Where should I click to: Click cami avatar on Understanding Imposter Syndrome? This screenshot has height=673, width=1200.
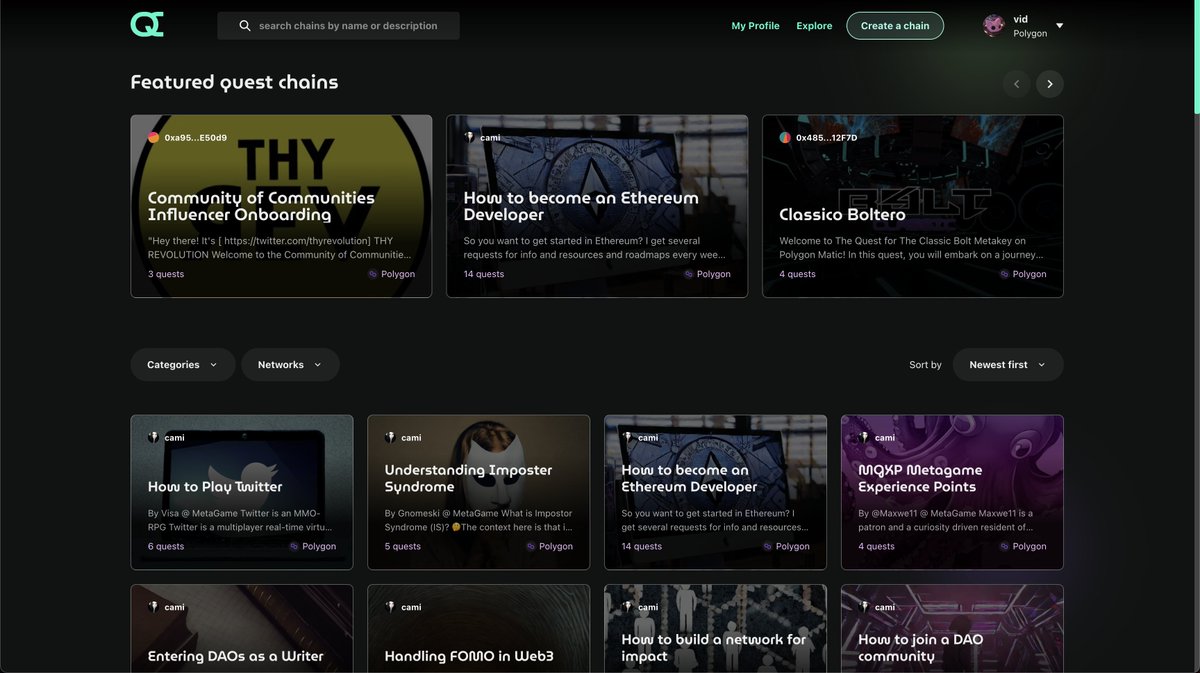click(391, 437)
